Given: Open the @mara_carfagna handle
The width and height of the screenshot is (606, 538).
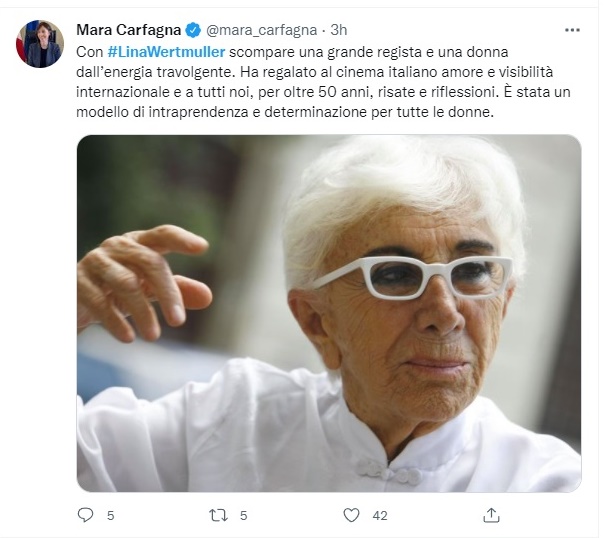Looking at the screenshot, I should click(262, 30).
